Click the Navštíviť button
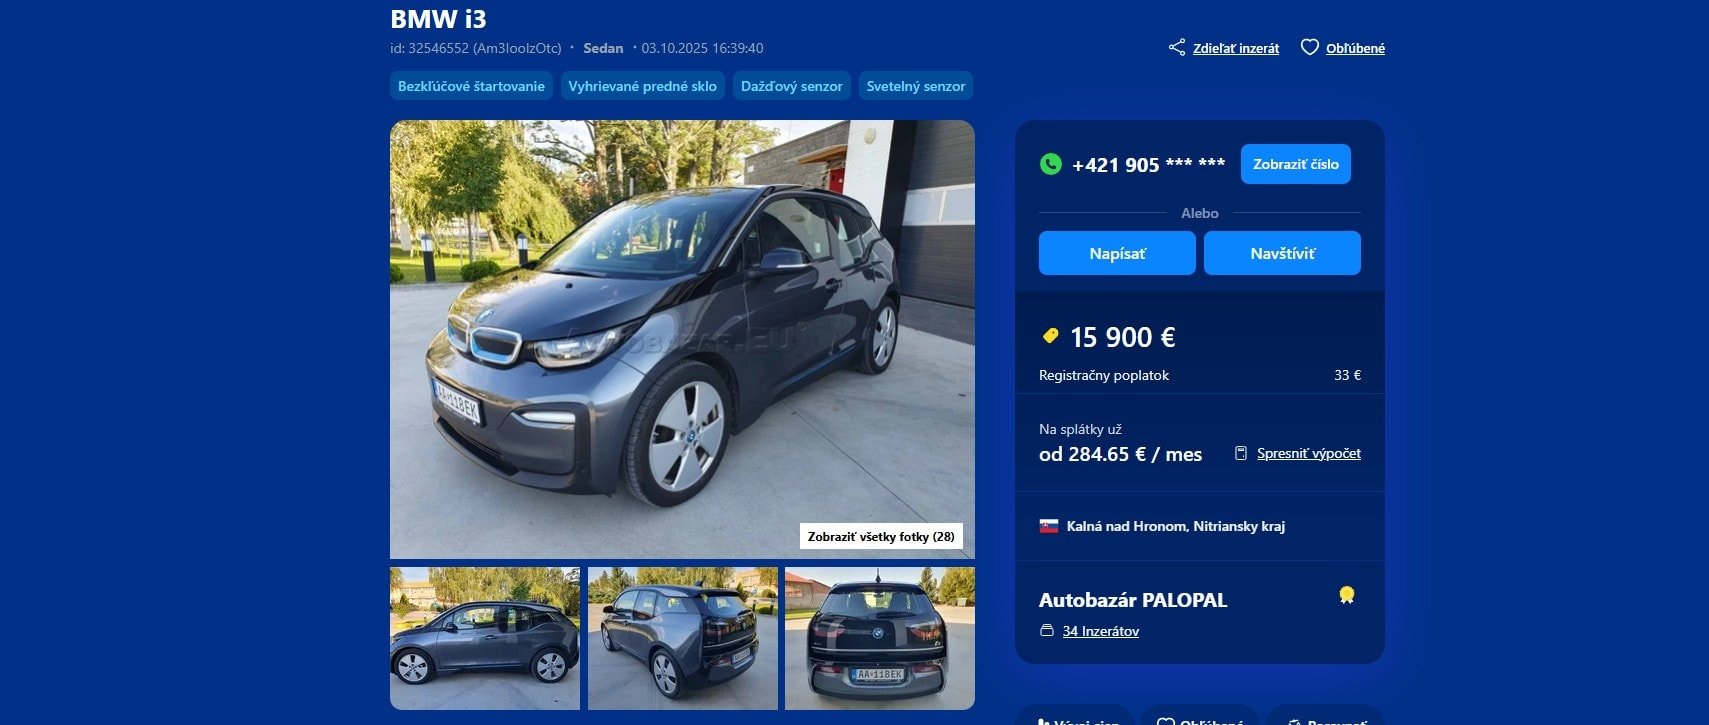1709x725 pixels. 1282,253
